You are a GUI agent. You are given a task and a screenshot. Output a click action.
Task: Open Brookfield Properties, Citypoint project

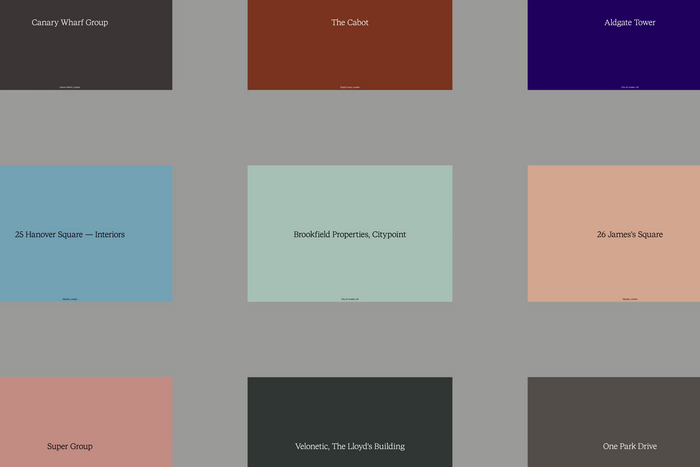click(350, 234)
